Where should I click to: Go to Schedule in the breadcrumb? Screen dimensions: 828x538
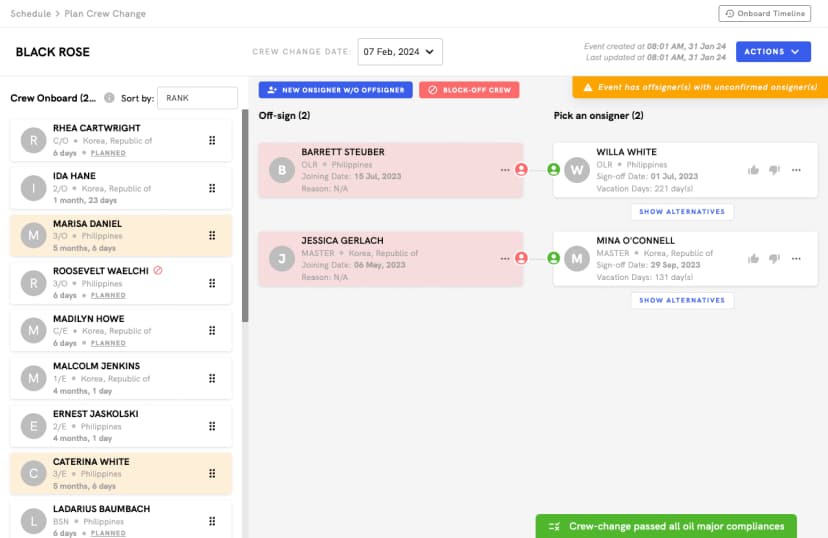30,14
